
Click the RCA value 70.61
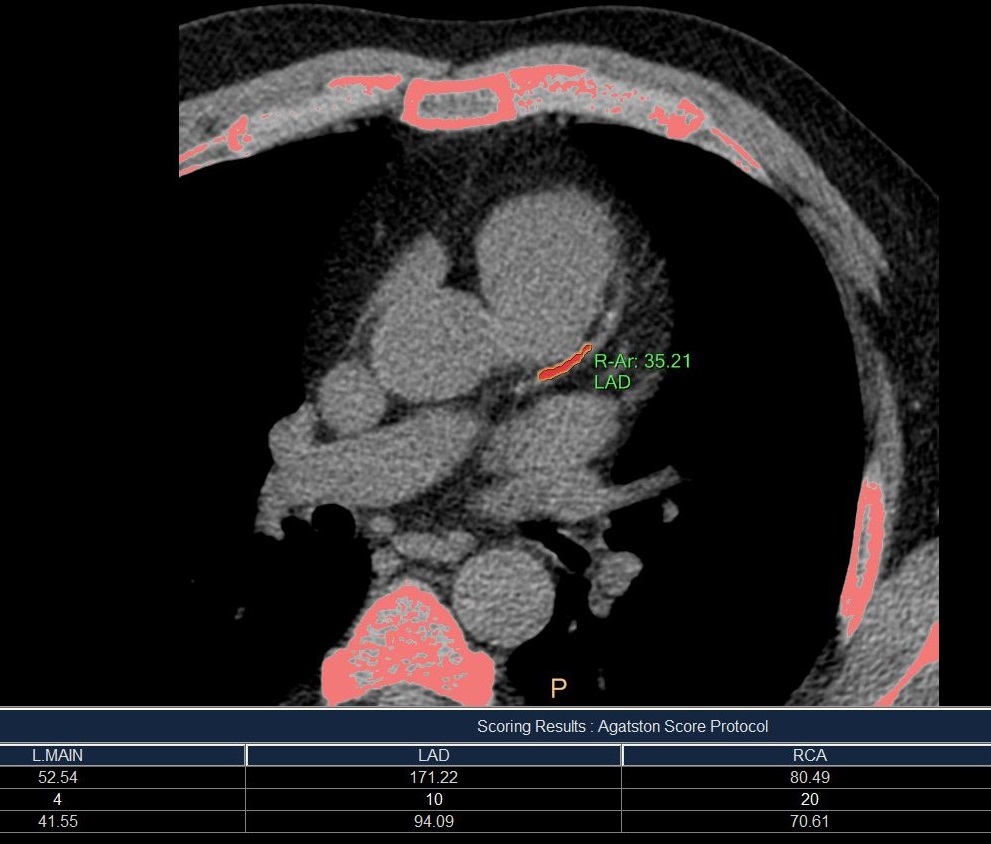[810, 821]
